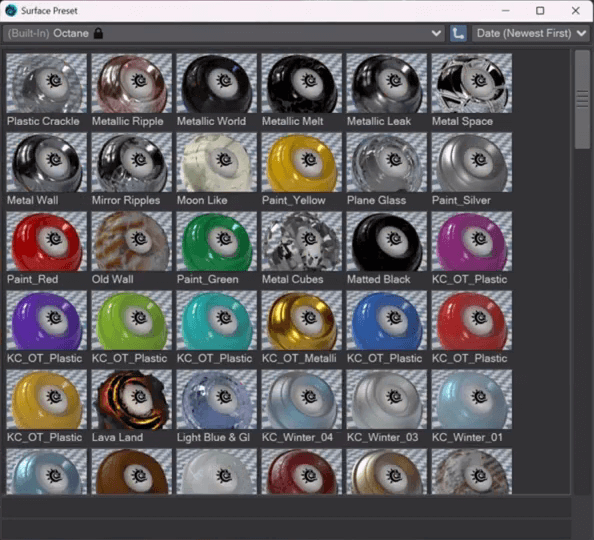
Task: Select the Paint_Green preset sphere
Action: click(x=216, y=241)
